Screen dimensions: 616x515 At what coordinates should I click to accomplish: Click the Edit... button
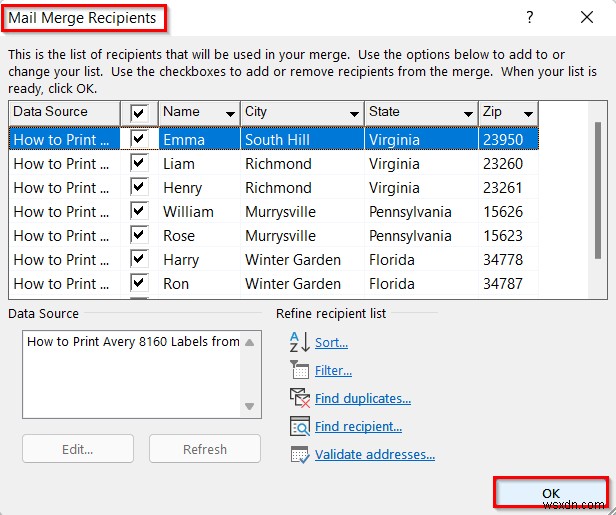78,449
